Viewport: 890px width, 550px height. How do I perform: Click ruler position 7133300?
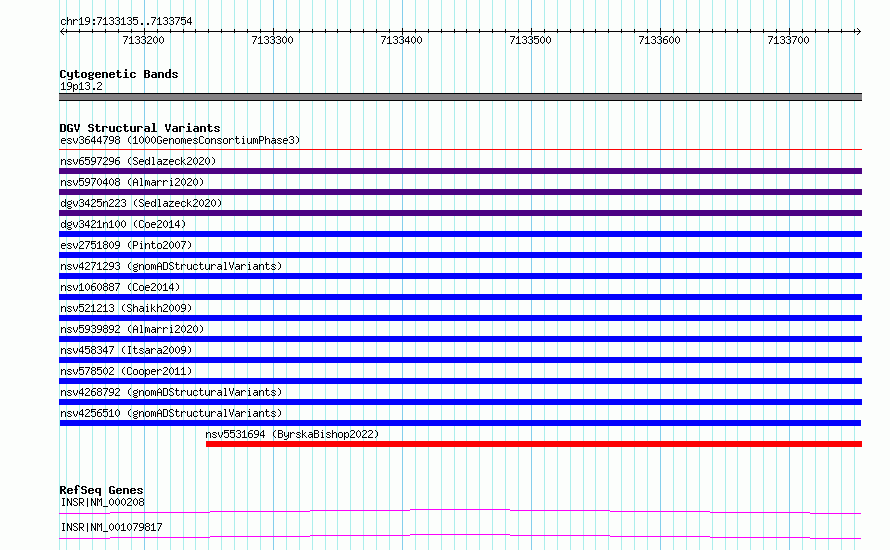(272, 40)
